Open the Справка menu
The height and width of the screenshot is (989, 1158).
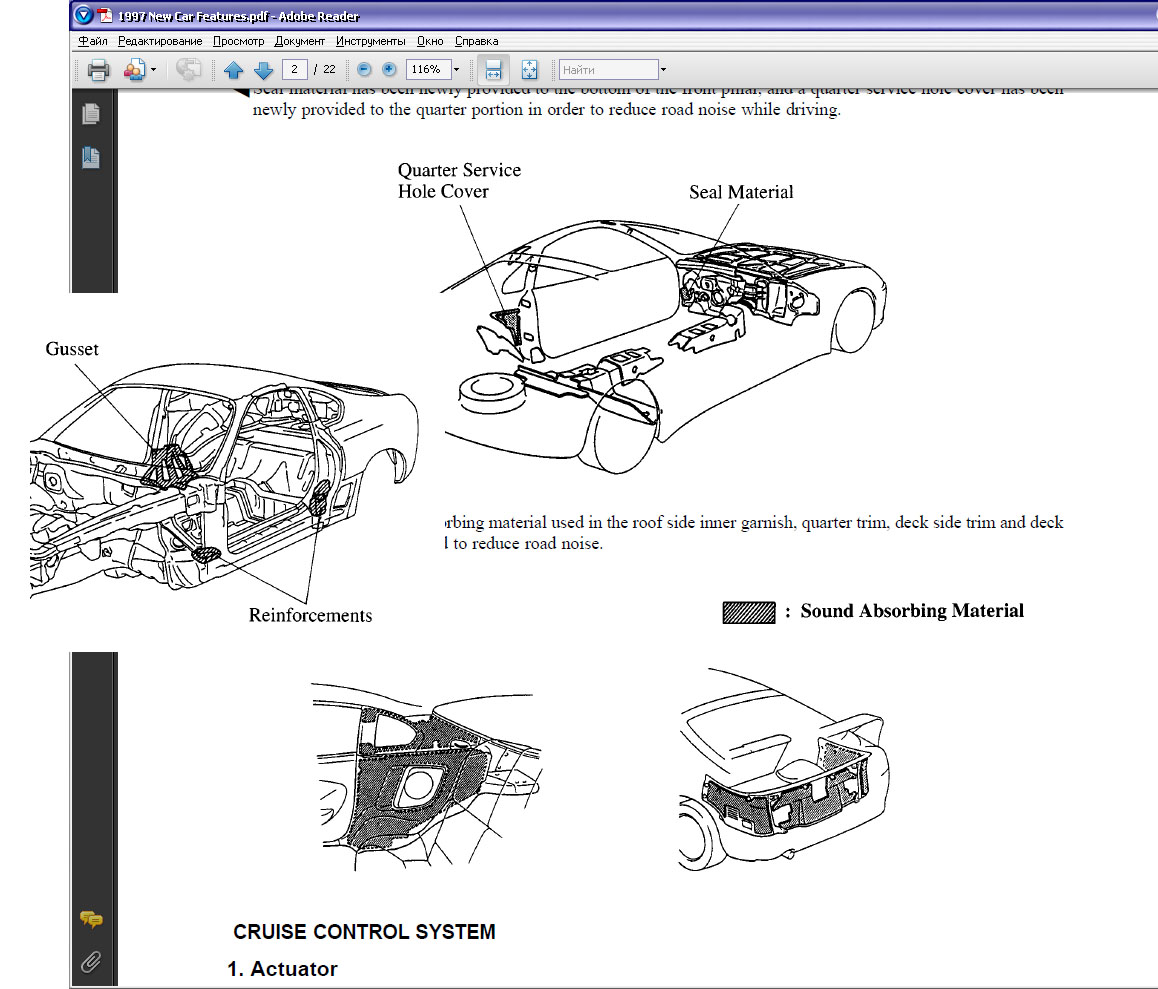[x=476, y=41]
